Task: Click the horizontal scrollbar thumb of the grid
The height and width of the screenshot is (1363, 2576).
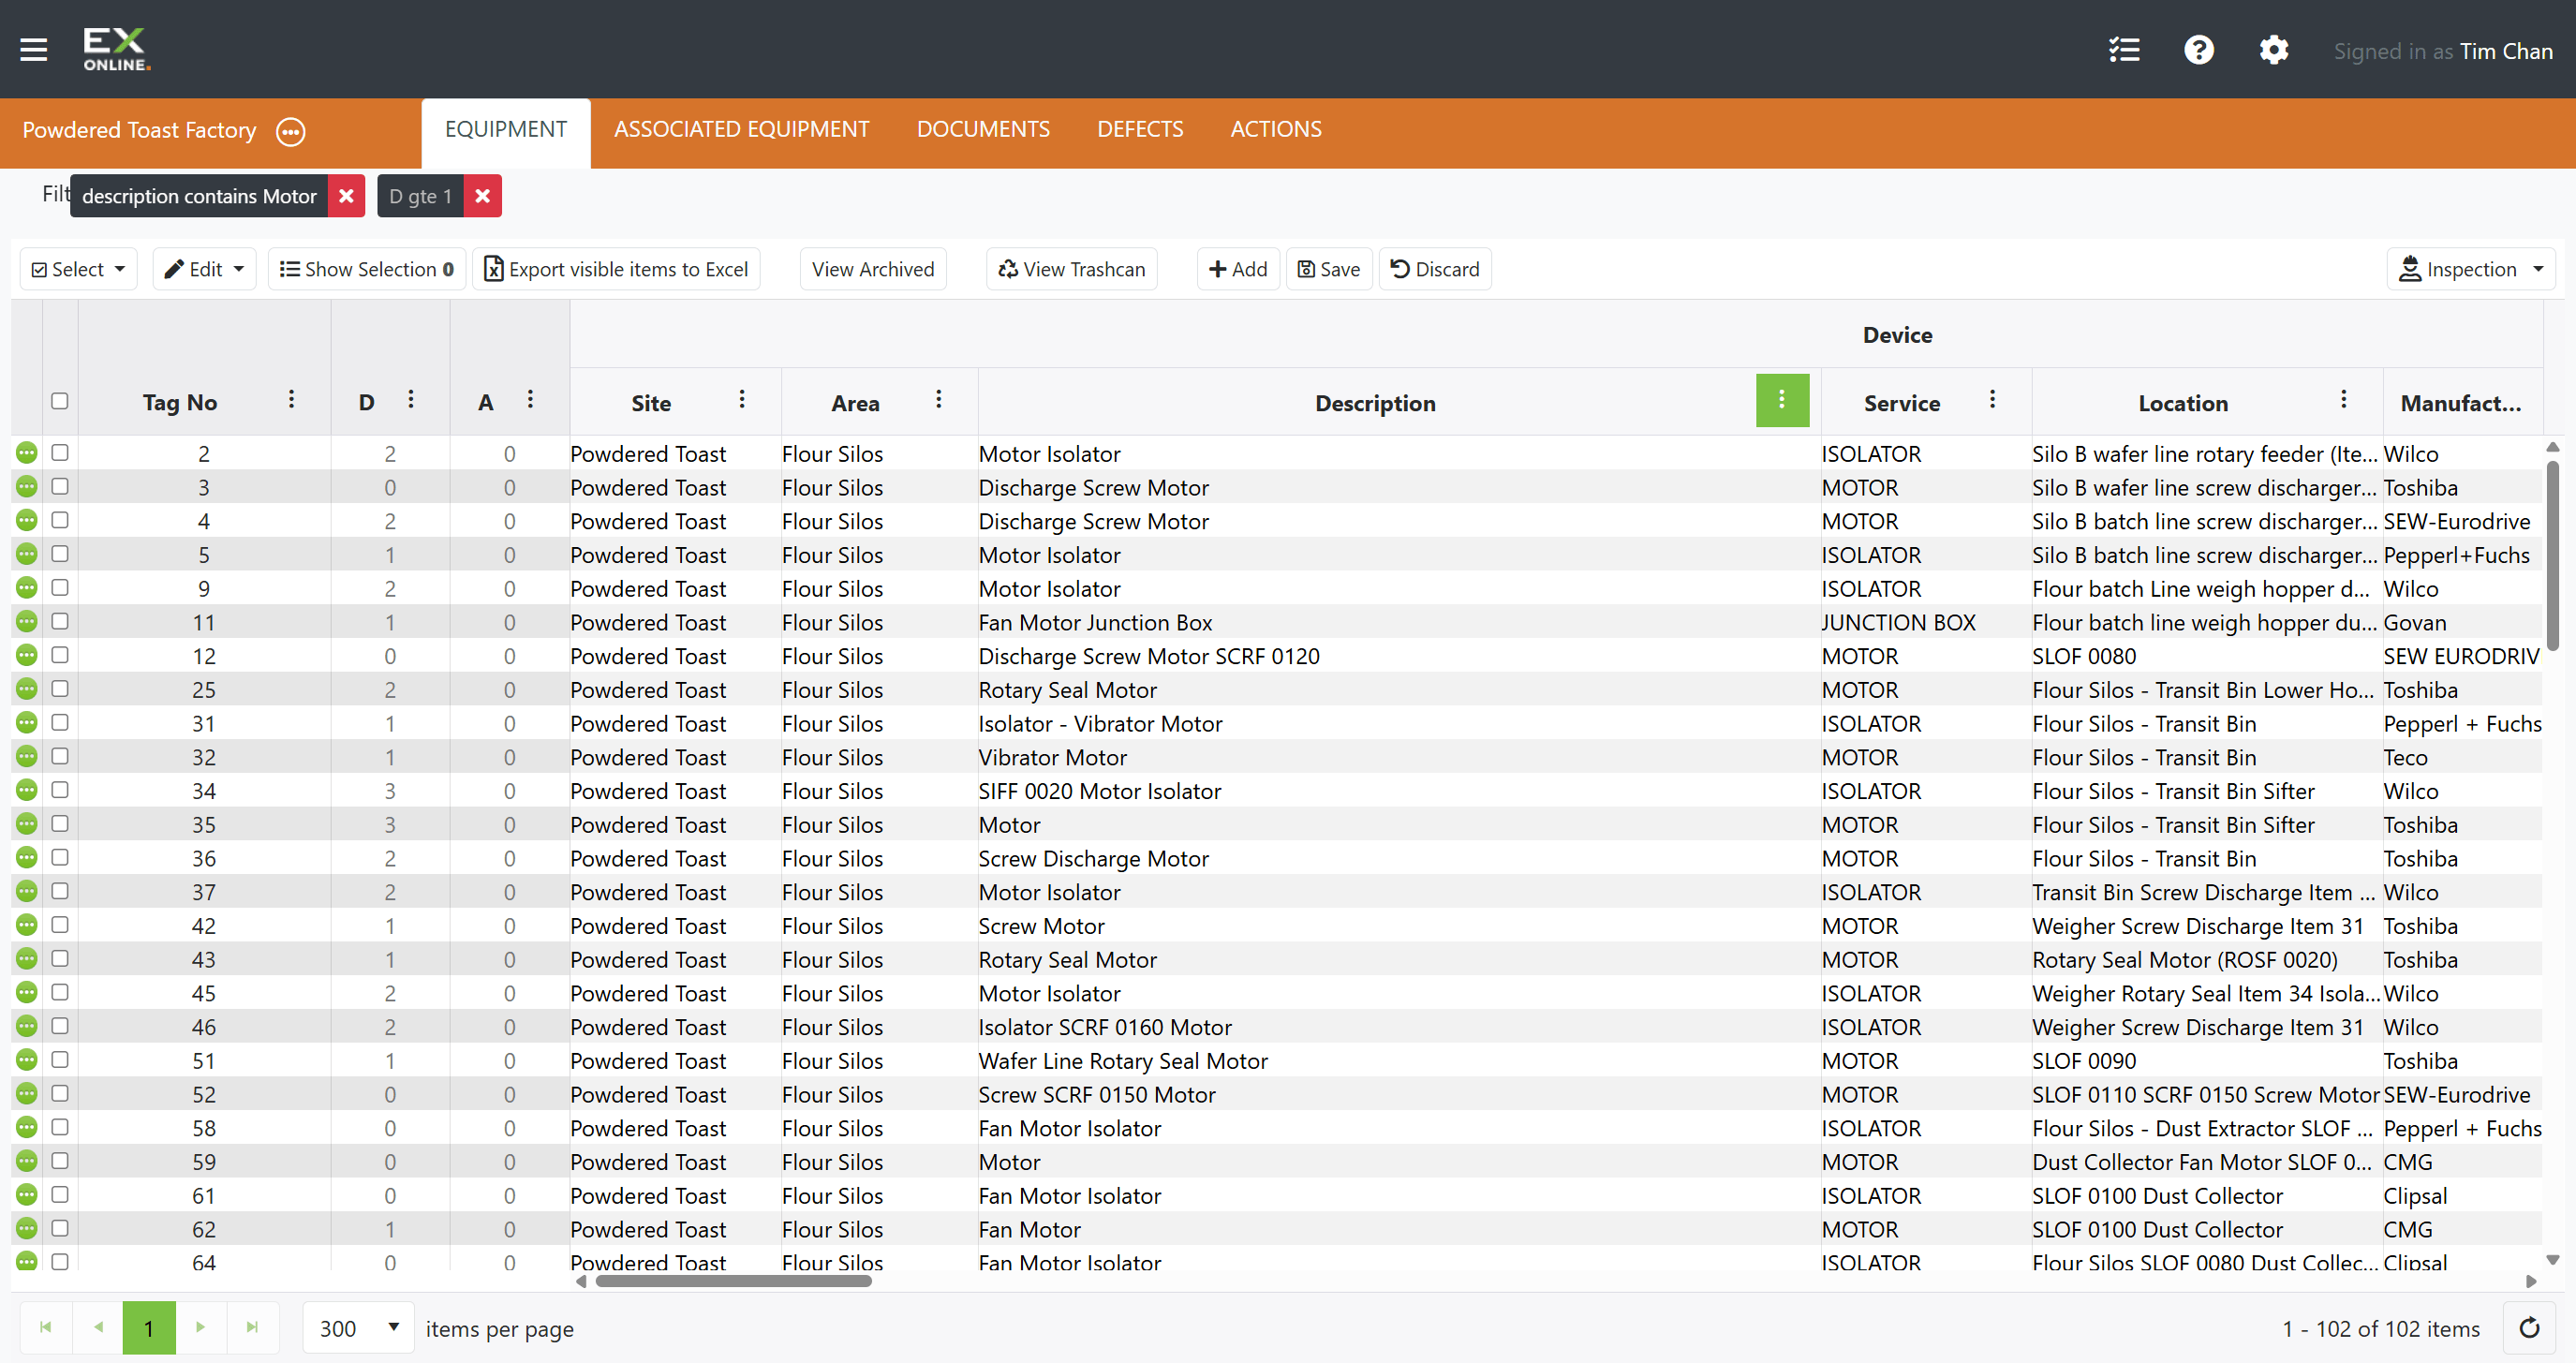Action: click(733, 1281)
